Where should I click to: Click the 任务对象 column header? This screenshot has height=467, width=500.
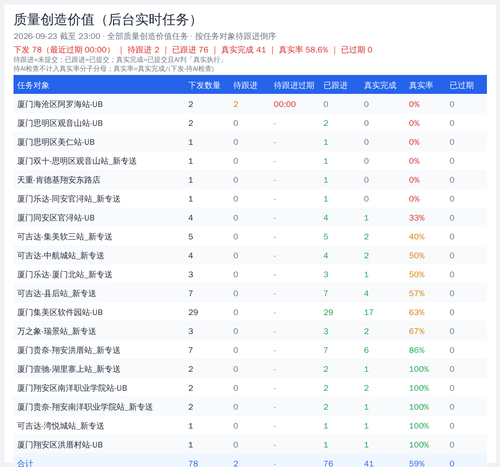pos(33,85)
